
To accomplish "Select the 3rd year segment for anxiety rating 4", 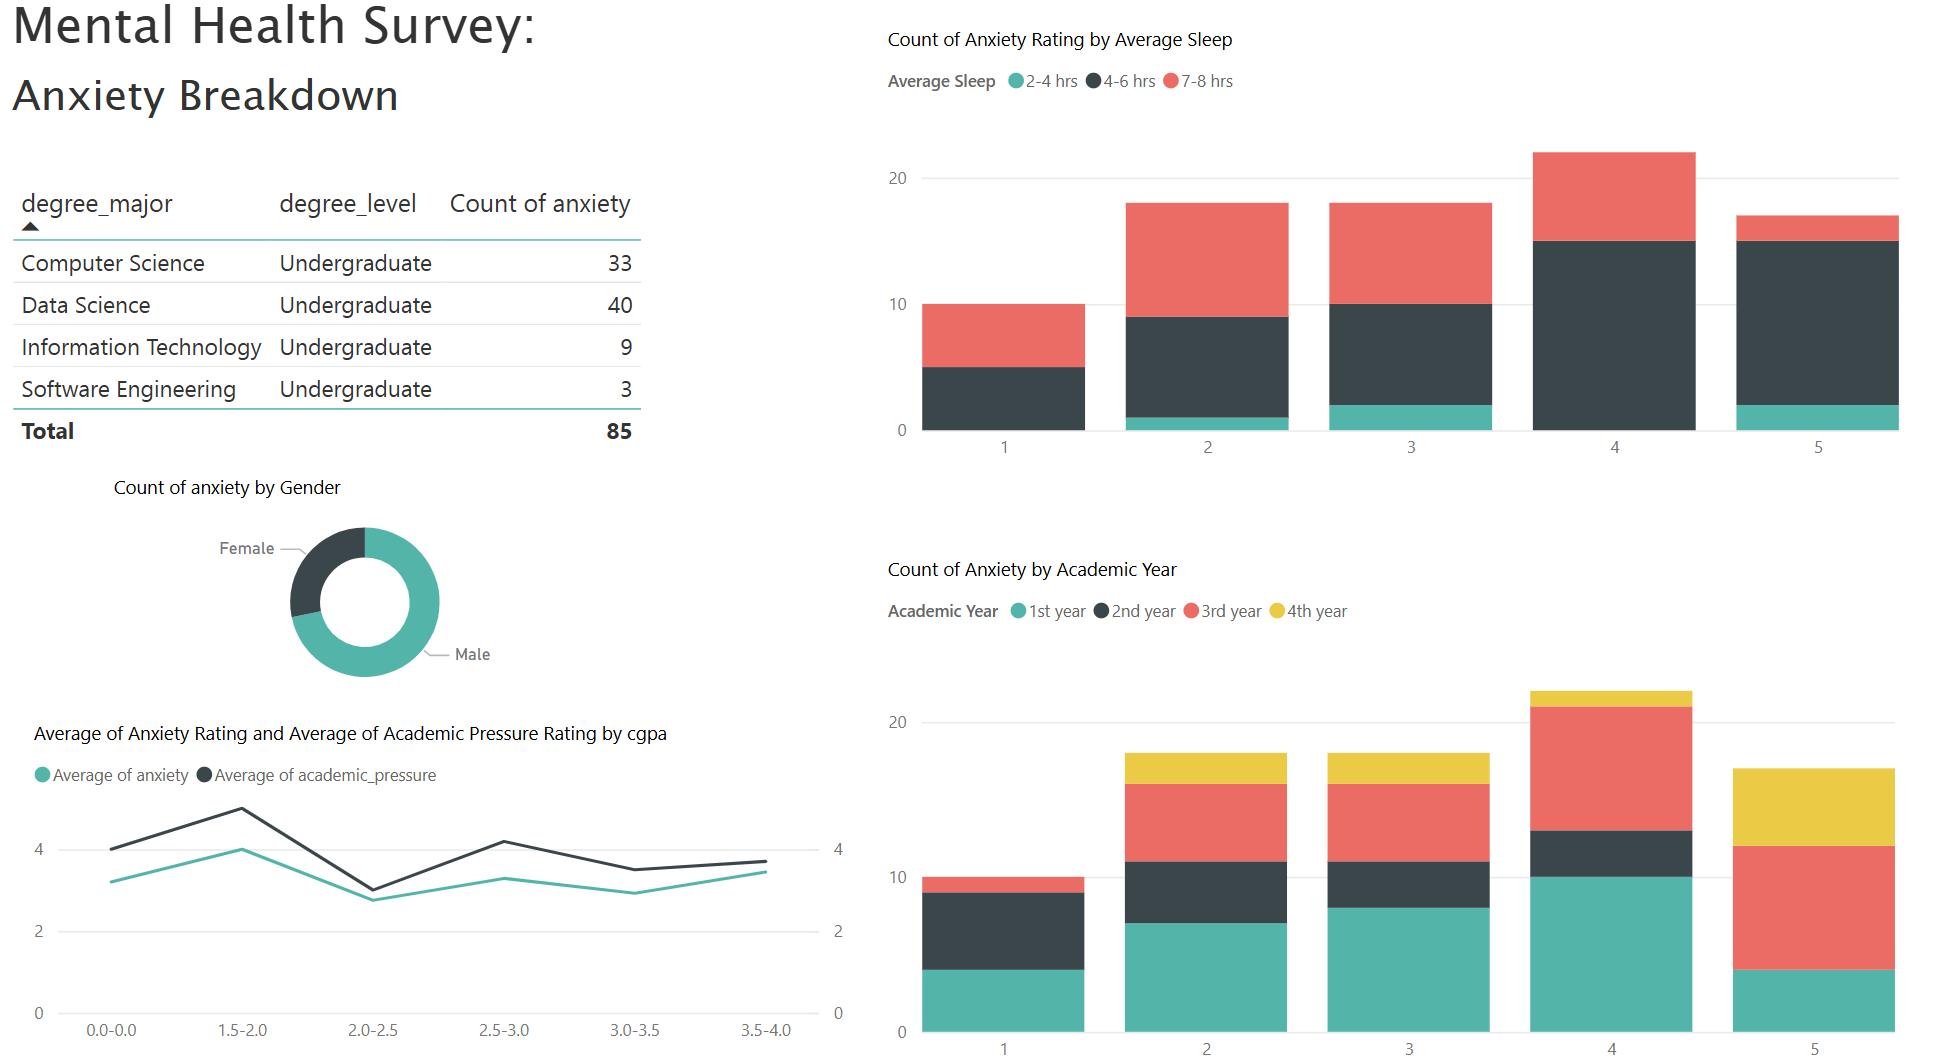I will tap(1611, 769).
